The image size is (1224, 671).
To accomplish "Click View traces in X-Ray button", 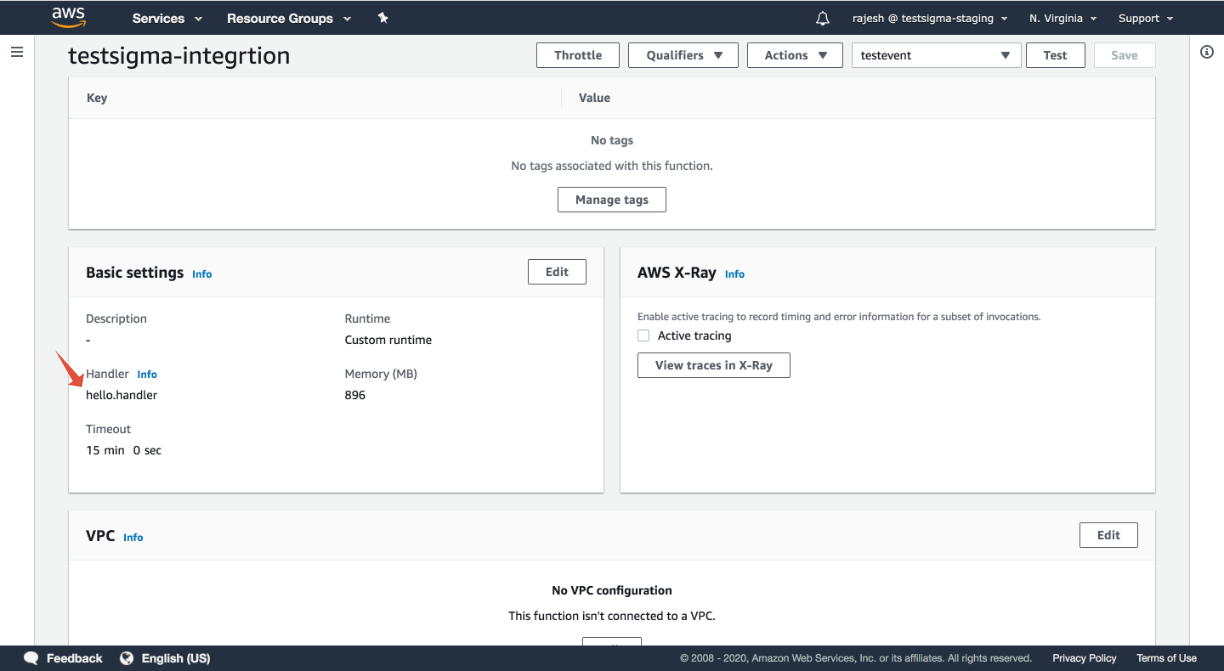I will click(x=714, y=365).
